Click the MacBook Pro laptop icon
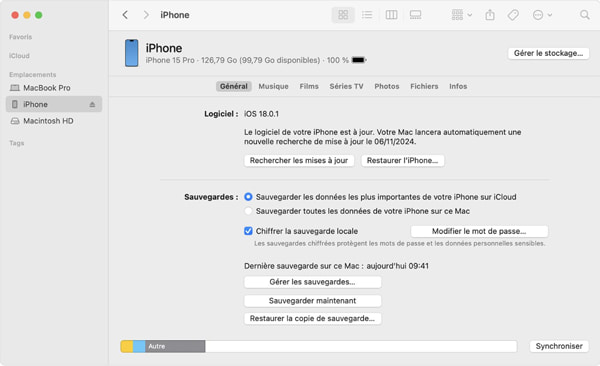Image resolution: width=600 pixels, height=366 pixels. coord(15,88)
